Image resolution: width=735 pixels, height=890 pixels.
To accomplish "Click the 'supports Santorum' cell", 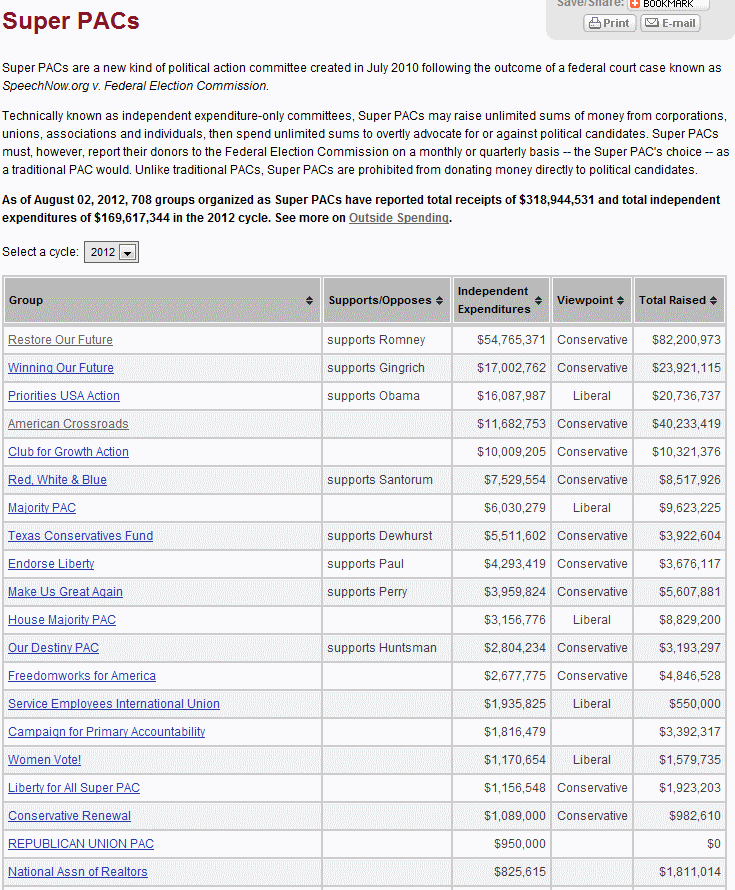I will click(387, 480).
